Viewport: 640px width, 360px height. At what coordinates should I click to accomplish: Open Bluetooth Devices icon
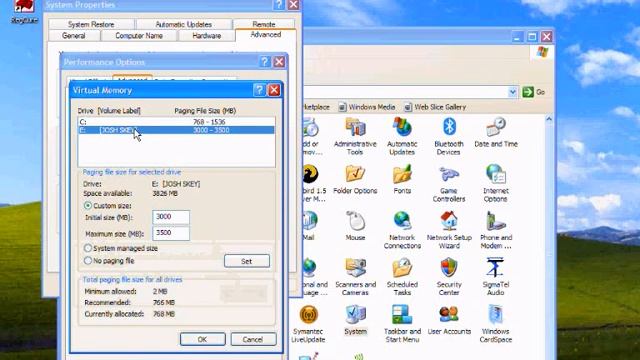pyautogui.click(x=449, y=127)
